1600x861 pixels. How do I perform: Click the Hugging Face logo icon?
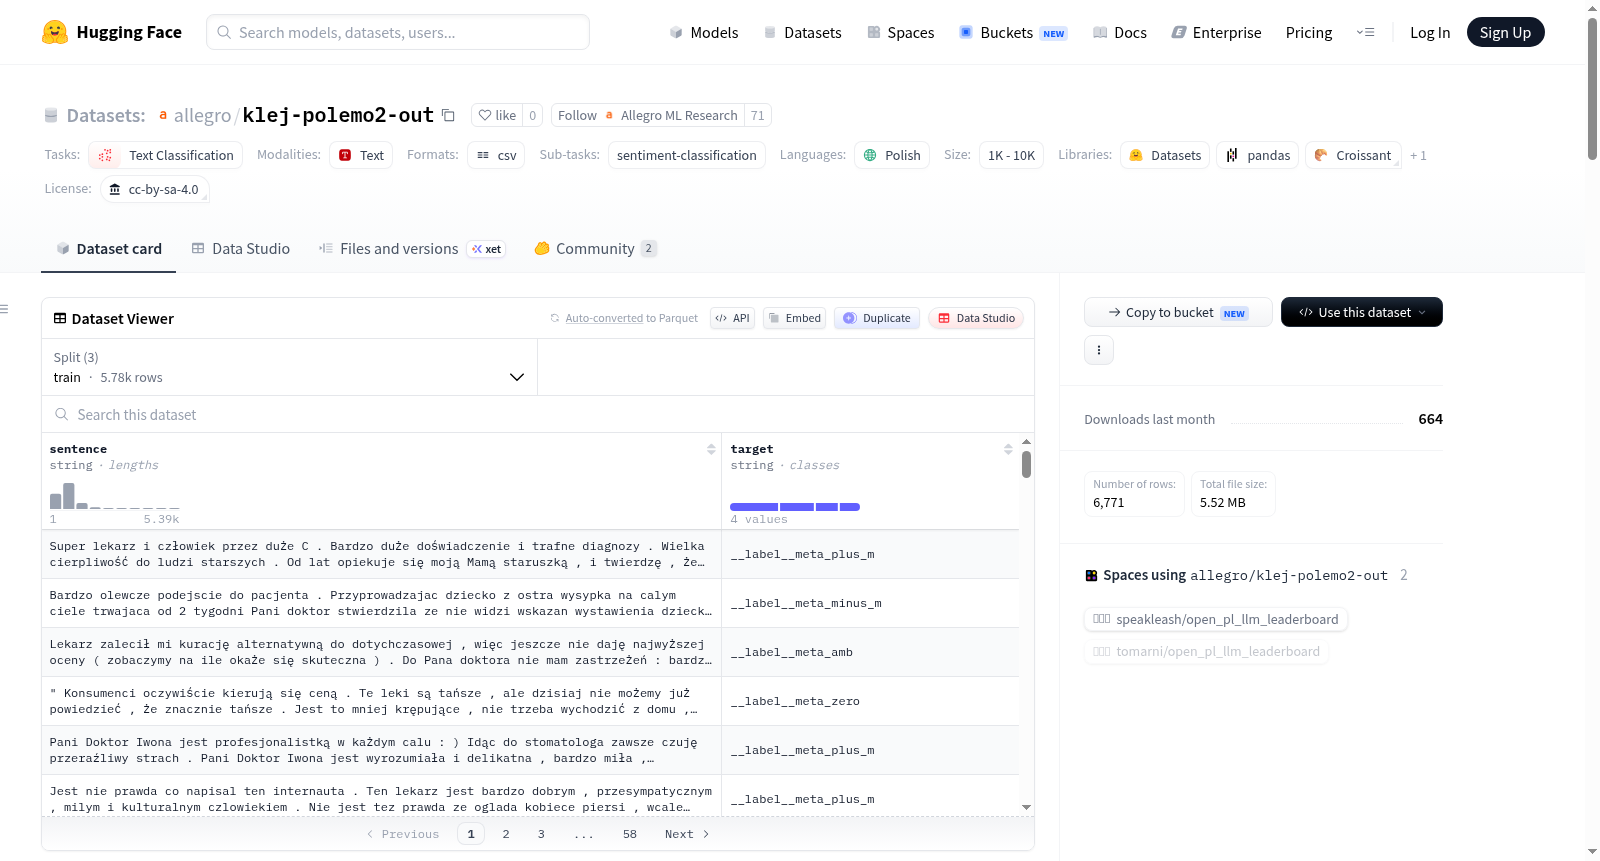coord(55,32)
